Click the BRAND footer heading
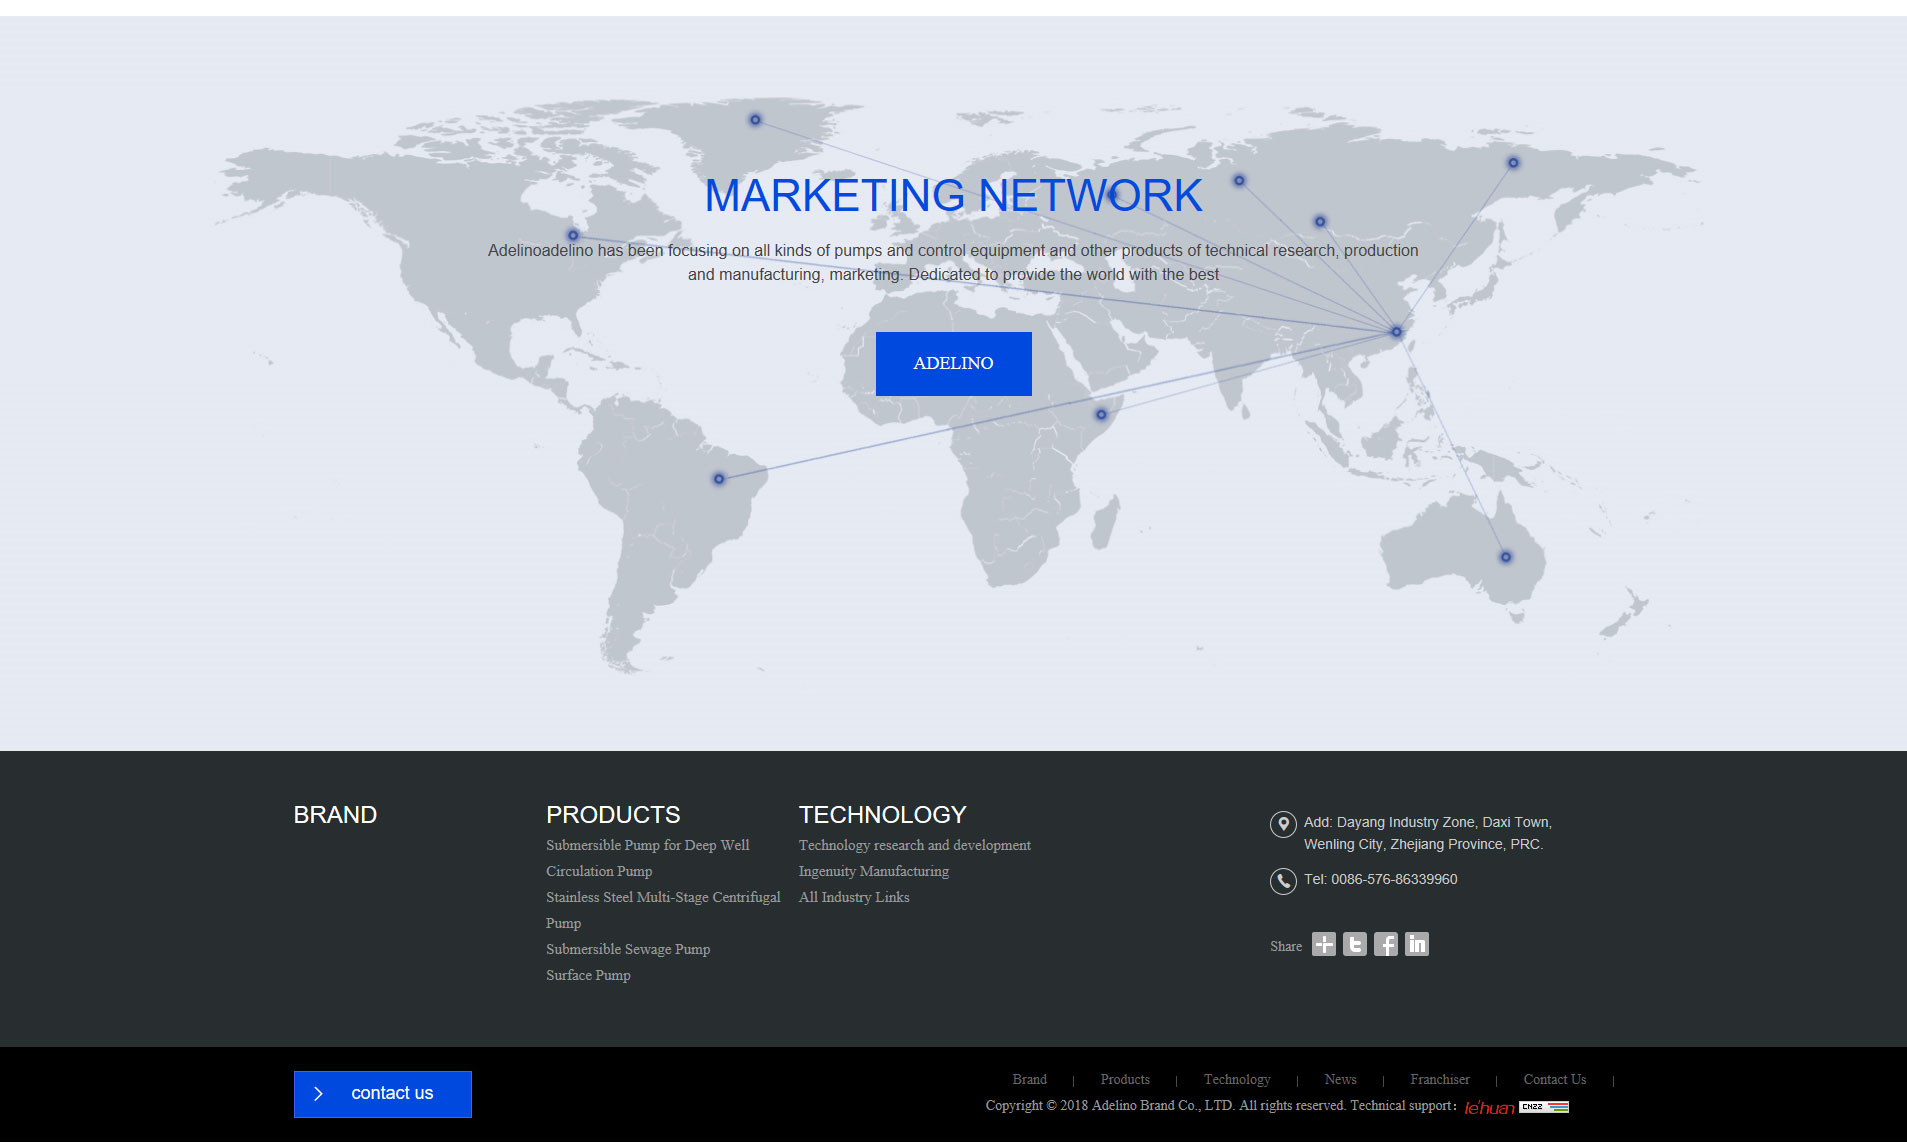The height and width of the screenshot is (1143, 1907). pos(335,815)
